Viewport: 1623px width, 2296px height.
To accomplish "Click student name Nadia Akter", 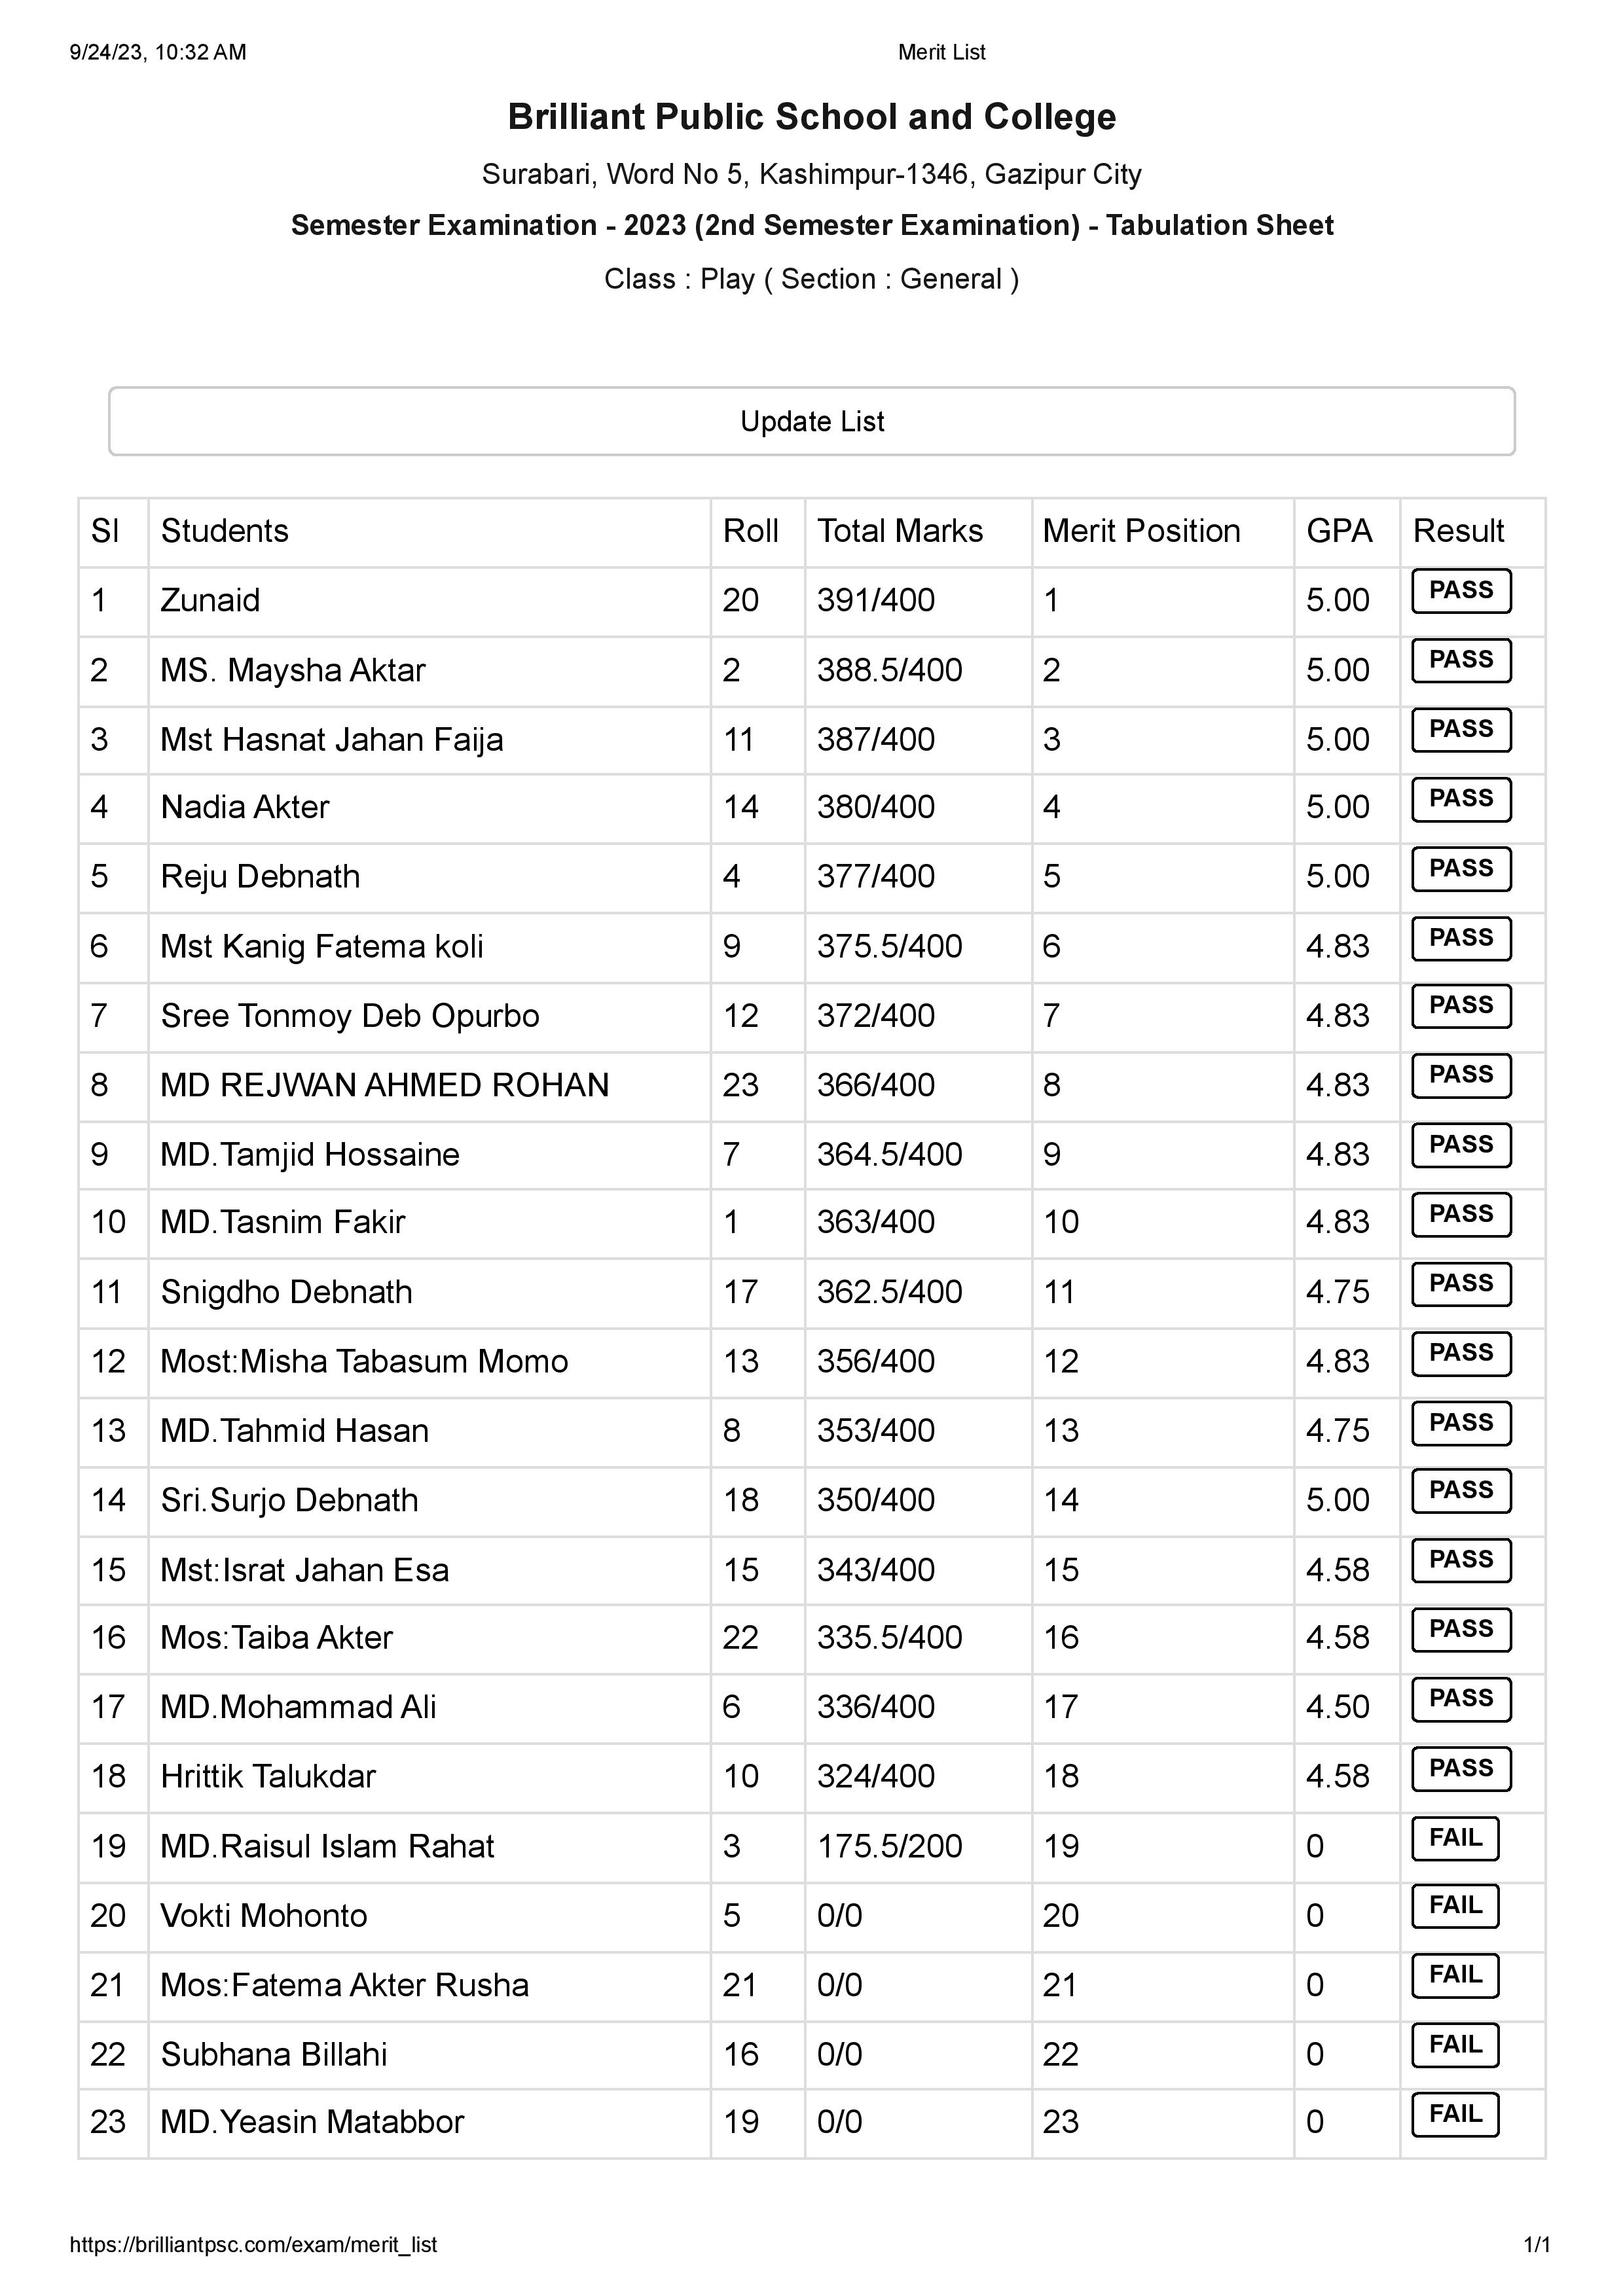I will (x=245, y=806).
